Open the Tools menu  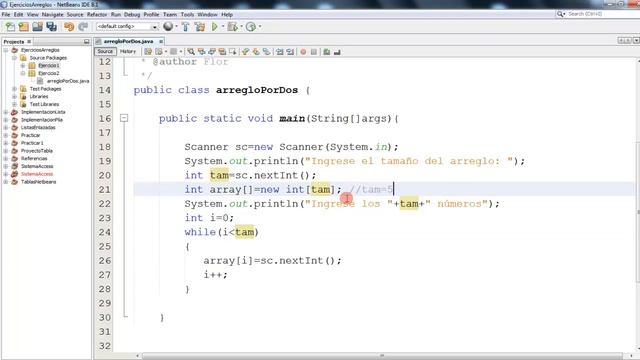187,15
